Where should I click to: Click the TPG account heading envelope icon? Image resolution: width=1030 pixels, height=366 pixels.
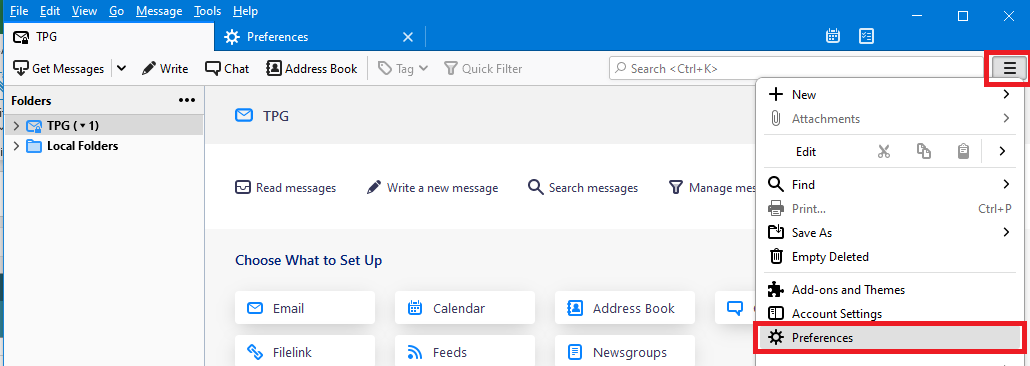(244, 116)
